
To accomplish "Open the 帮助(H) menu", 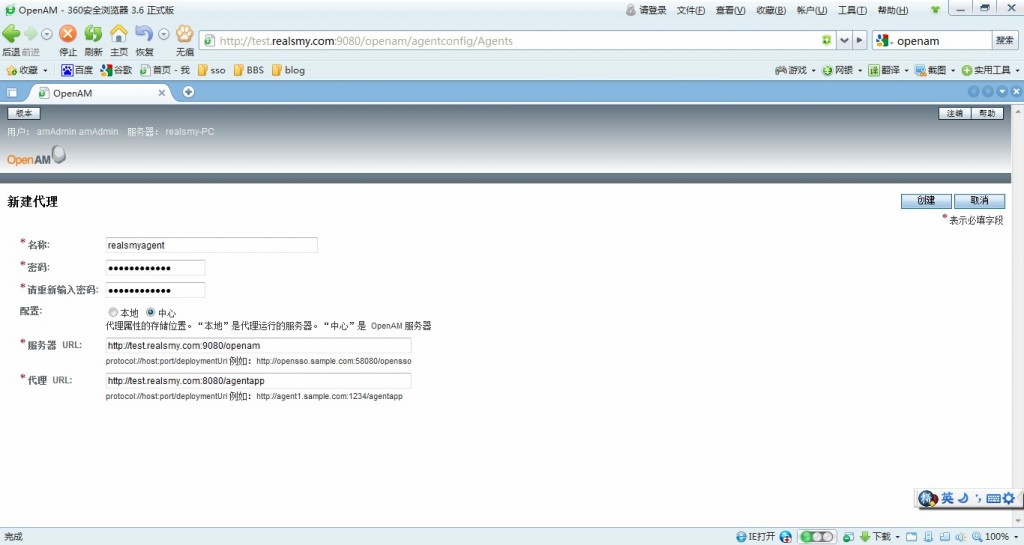I will (x=893, y=10).
